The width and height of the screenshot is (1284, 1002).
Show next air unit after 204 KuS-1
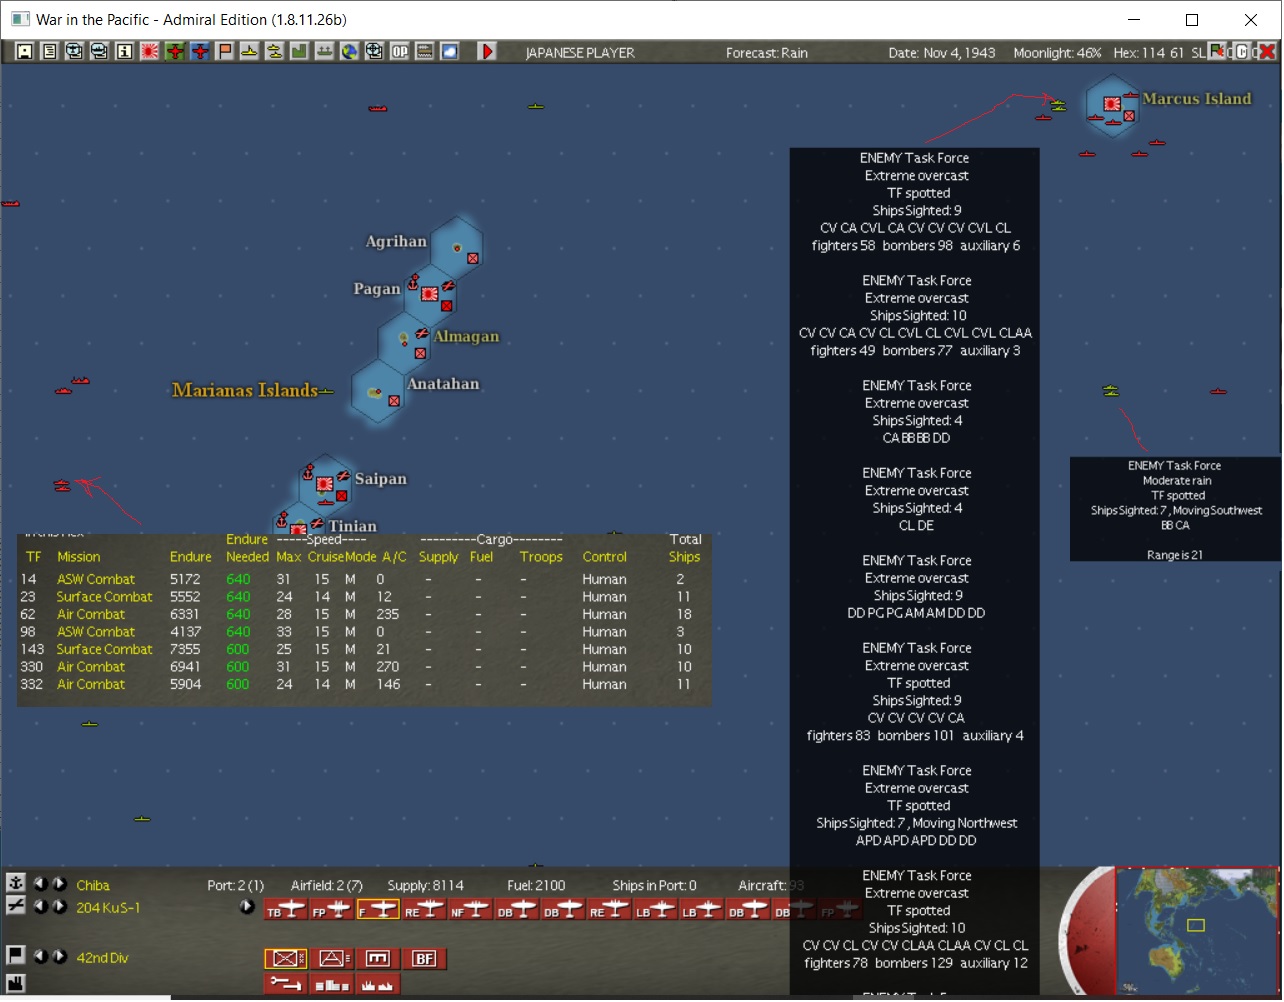point(60,907)
